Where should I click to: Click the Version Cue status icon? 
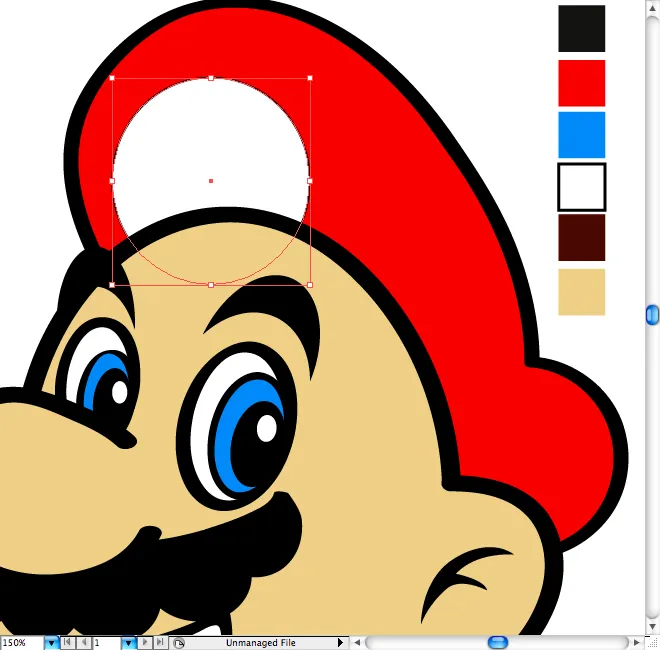[x=179, y=643]
